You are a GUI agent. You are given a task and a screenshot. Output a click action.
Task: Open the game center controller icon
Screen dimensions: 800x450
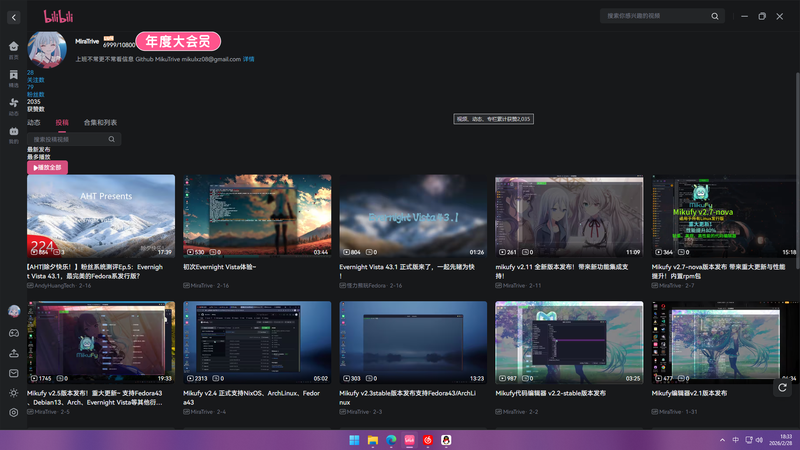14,332
